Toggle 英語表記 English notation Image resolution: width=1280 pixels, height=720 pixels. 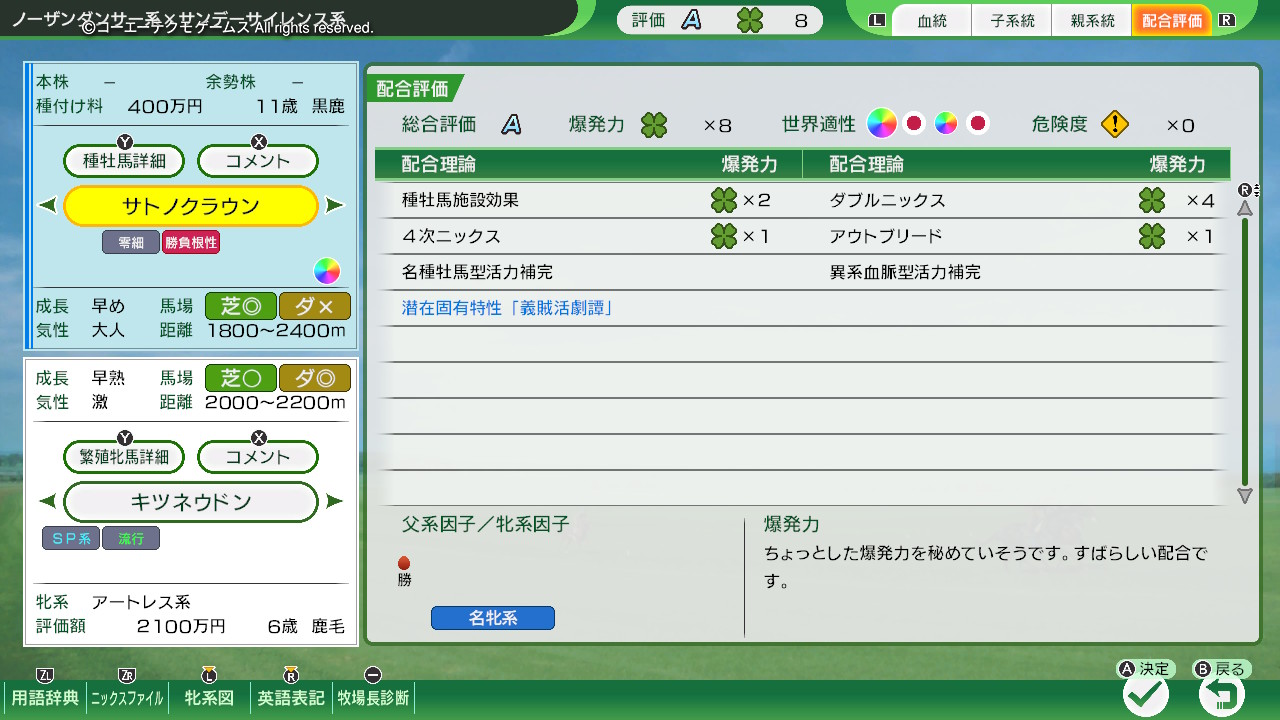pos(291,698)
